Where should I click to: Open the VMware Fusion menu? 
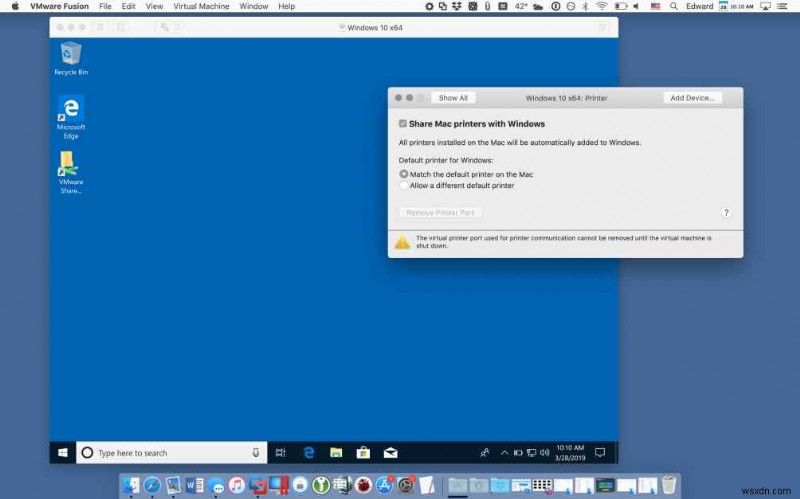(x=59, y=6)
